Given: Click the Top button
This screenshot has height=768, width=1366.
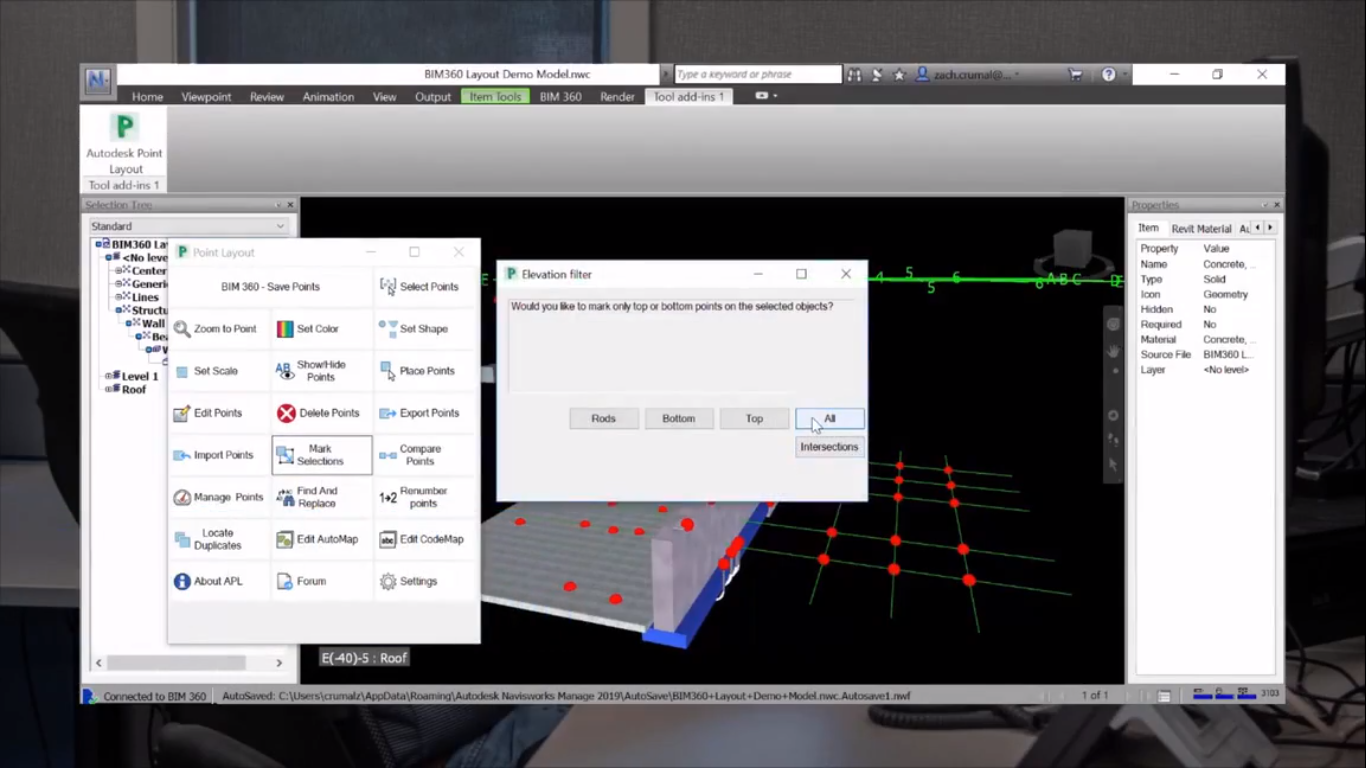Looking at the screenshot, I should (754, 419).
